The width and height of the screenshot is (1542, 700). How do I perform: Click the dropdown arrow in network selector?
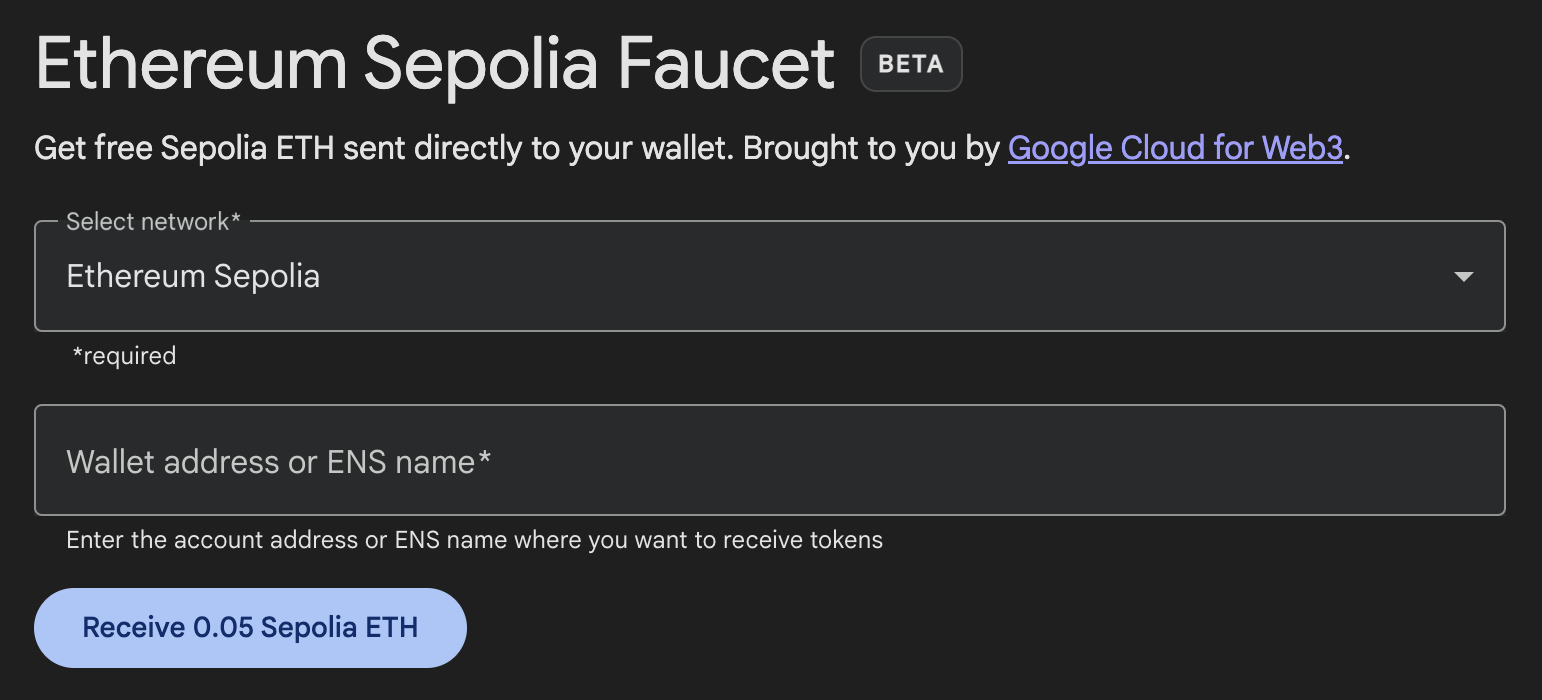pos(1463,277)
